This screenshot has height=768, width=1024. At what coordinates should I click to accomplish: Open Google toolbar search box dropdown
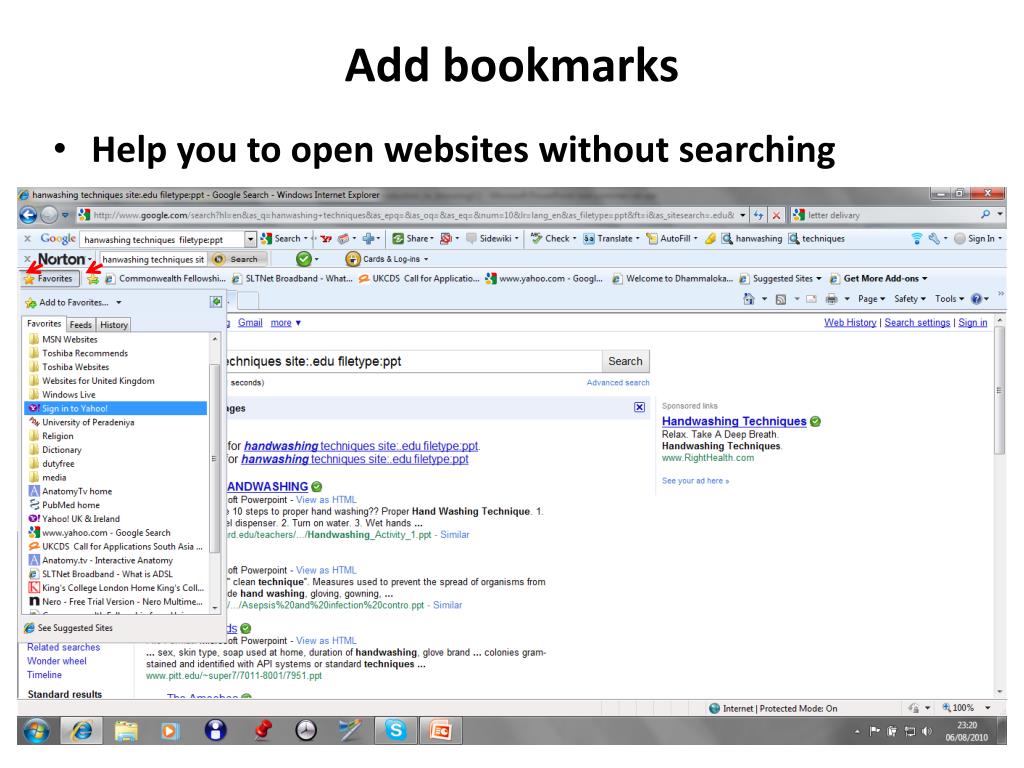tap(250, 240)
